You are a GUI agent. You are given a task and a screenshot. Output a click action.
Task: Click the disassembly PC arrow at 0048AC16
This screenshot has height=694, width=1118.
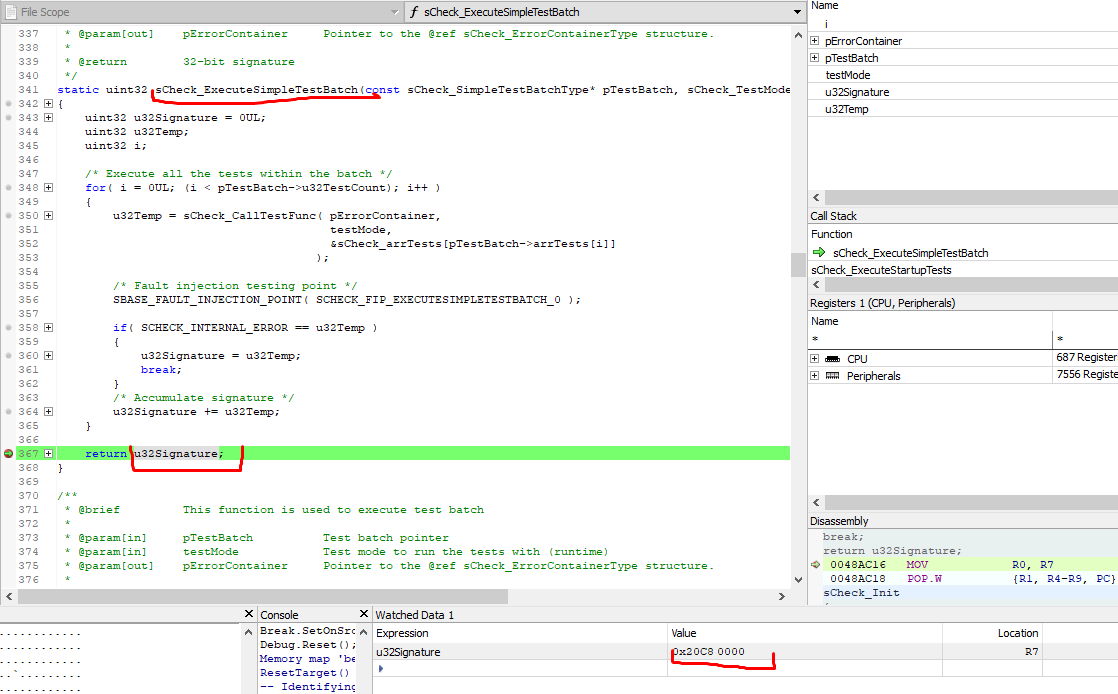click(816, 564)
